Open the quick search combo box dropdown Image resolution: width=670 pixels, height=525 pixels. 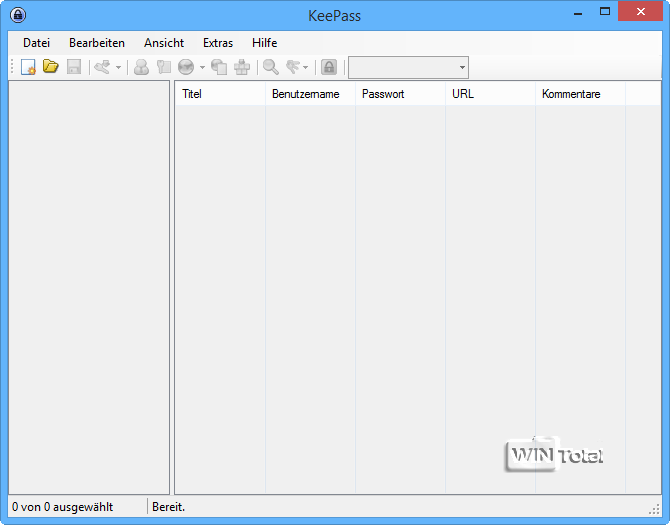coord(462,67)
